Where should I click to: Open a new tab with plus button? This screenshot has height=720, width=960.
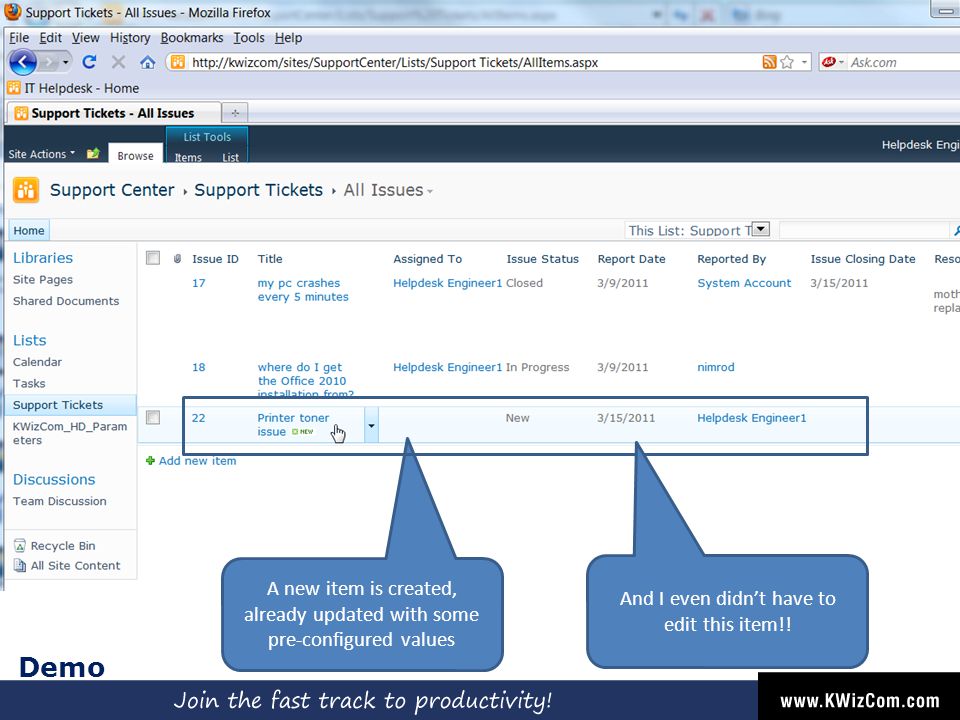click(x=235, y=113)
